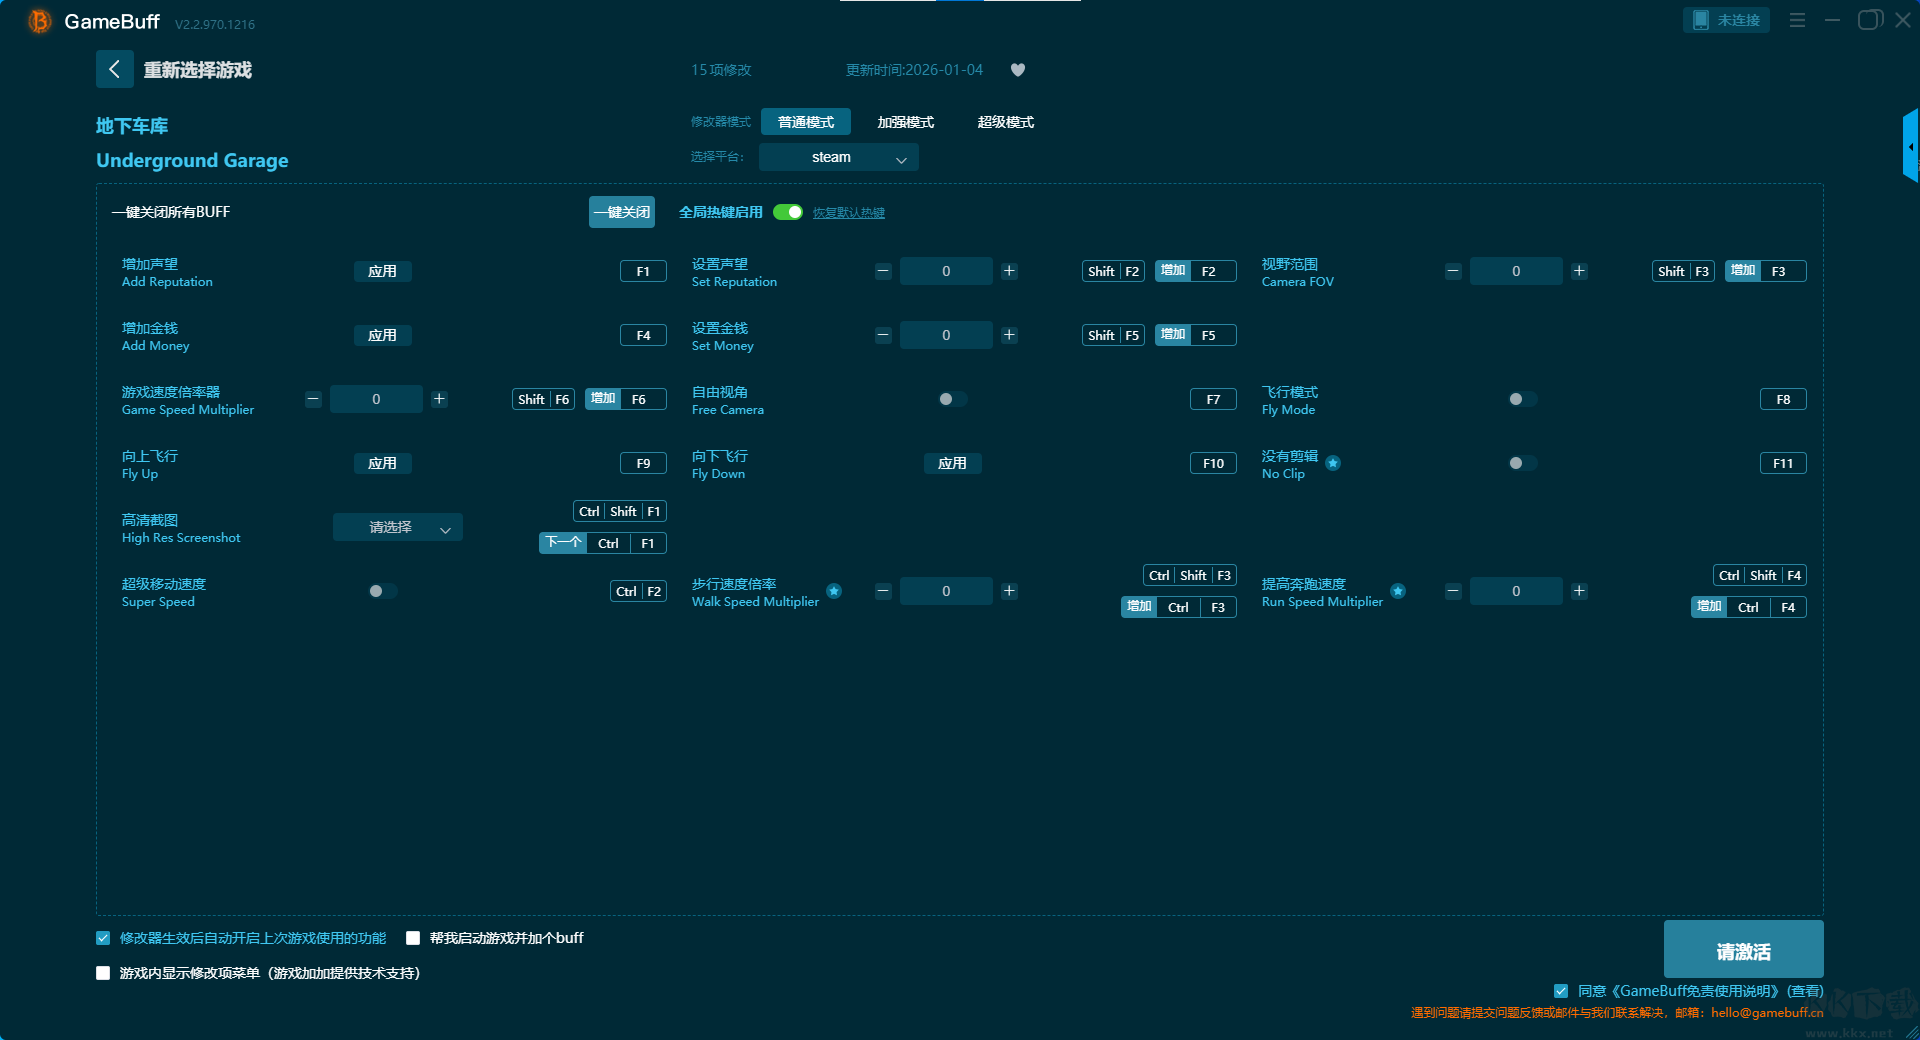The width and height of the screenshot is (1920, 1040).
Task: Enable the Fly Mode toggle
Action: pyautogui.click(x=1522, y=399)
